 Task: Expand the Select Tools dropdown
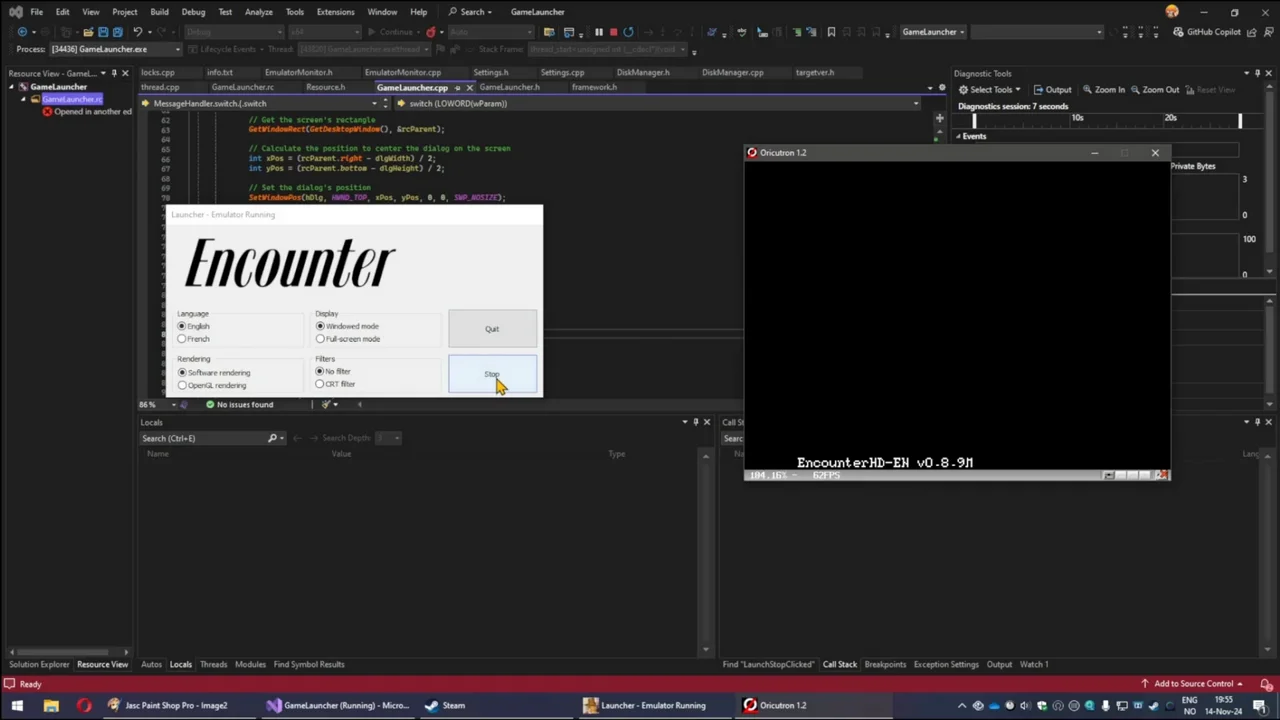(990, 90)
